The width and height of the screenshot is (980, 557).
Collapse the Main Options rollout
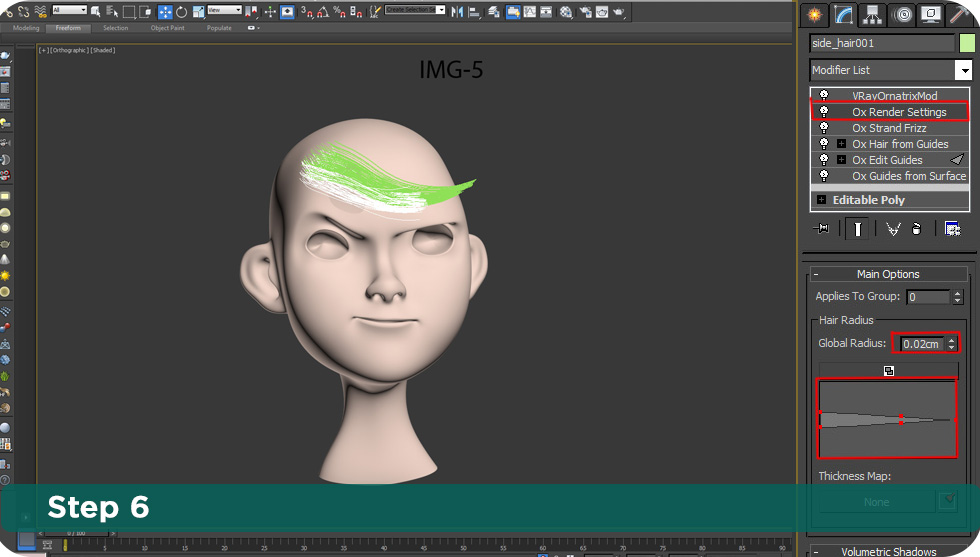(816, 274)
